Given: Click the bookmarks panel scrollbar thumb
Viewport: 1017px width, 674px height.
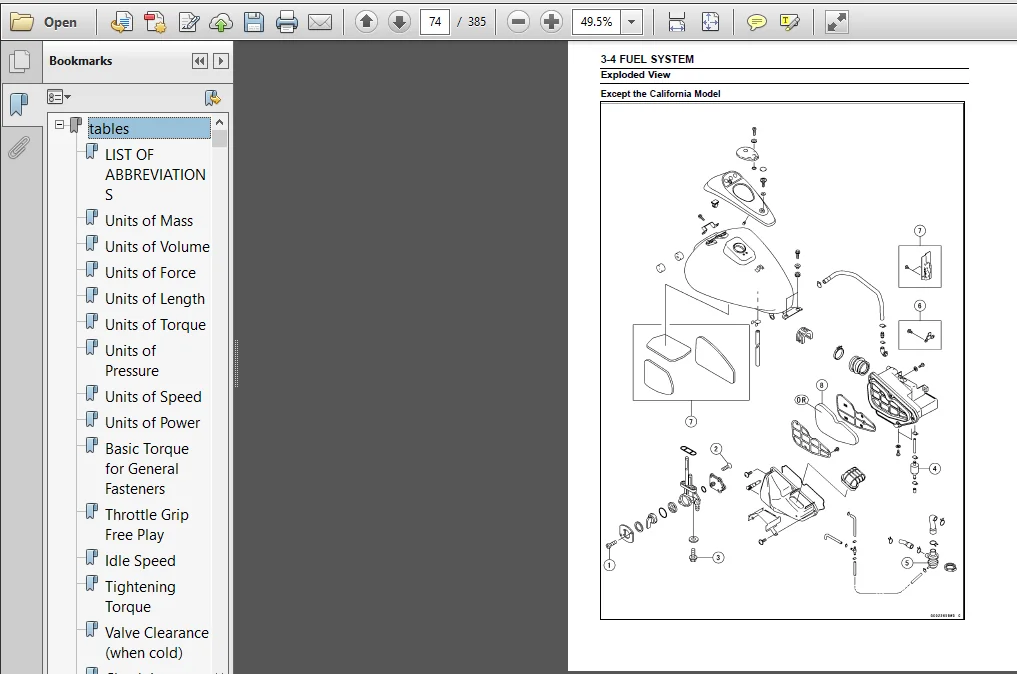Looking at the screenshot, I should [x=220, y=138].
